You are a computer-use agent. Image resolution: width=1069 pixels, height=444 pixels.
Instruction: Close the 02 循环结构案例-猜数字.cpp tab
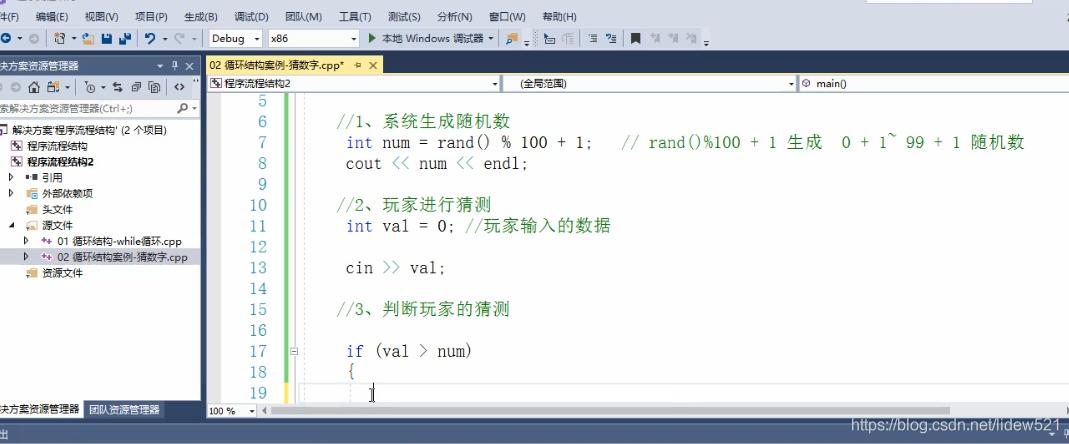point(373,65)
